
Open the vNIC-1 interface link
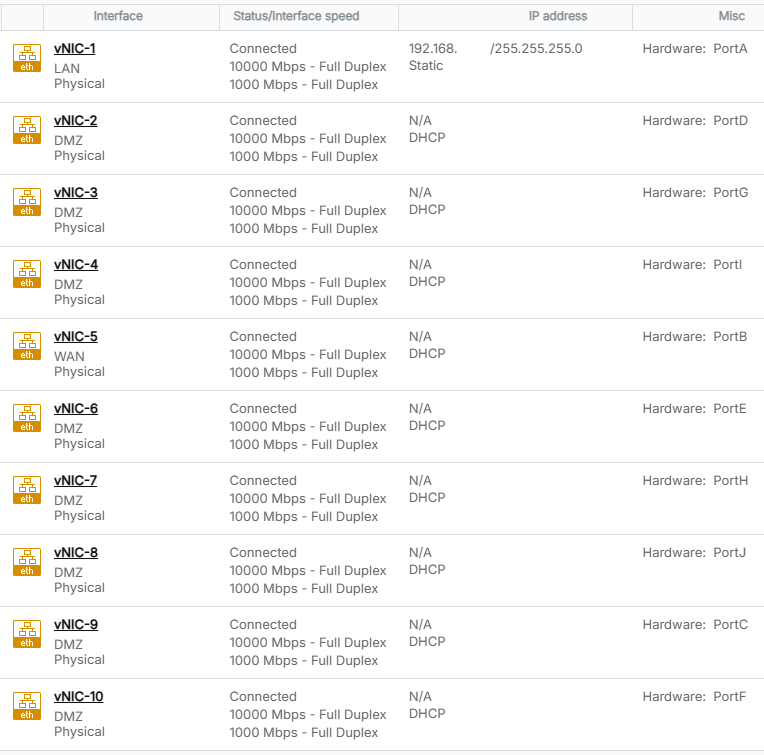click(75, 49)
